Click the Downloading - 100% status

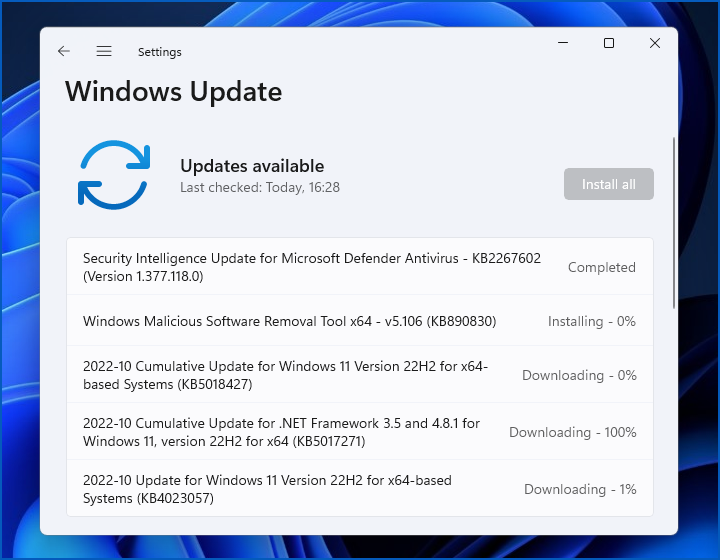[573, 432]
